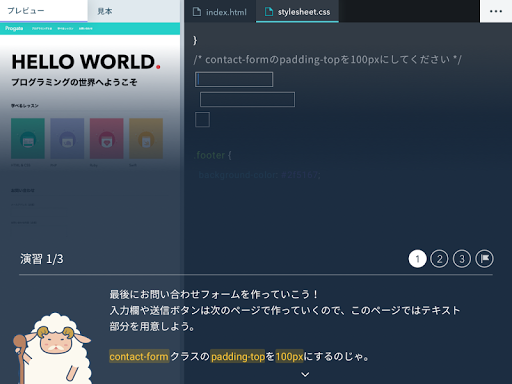Select the stylesheet.css file tab
The width and height of the screenshot is (512, 384).
pos(297,12)
